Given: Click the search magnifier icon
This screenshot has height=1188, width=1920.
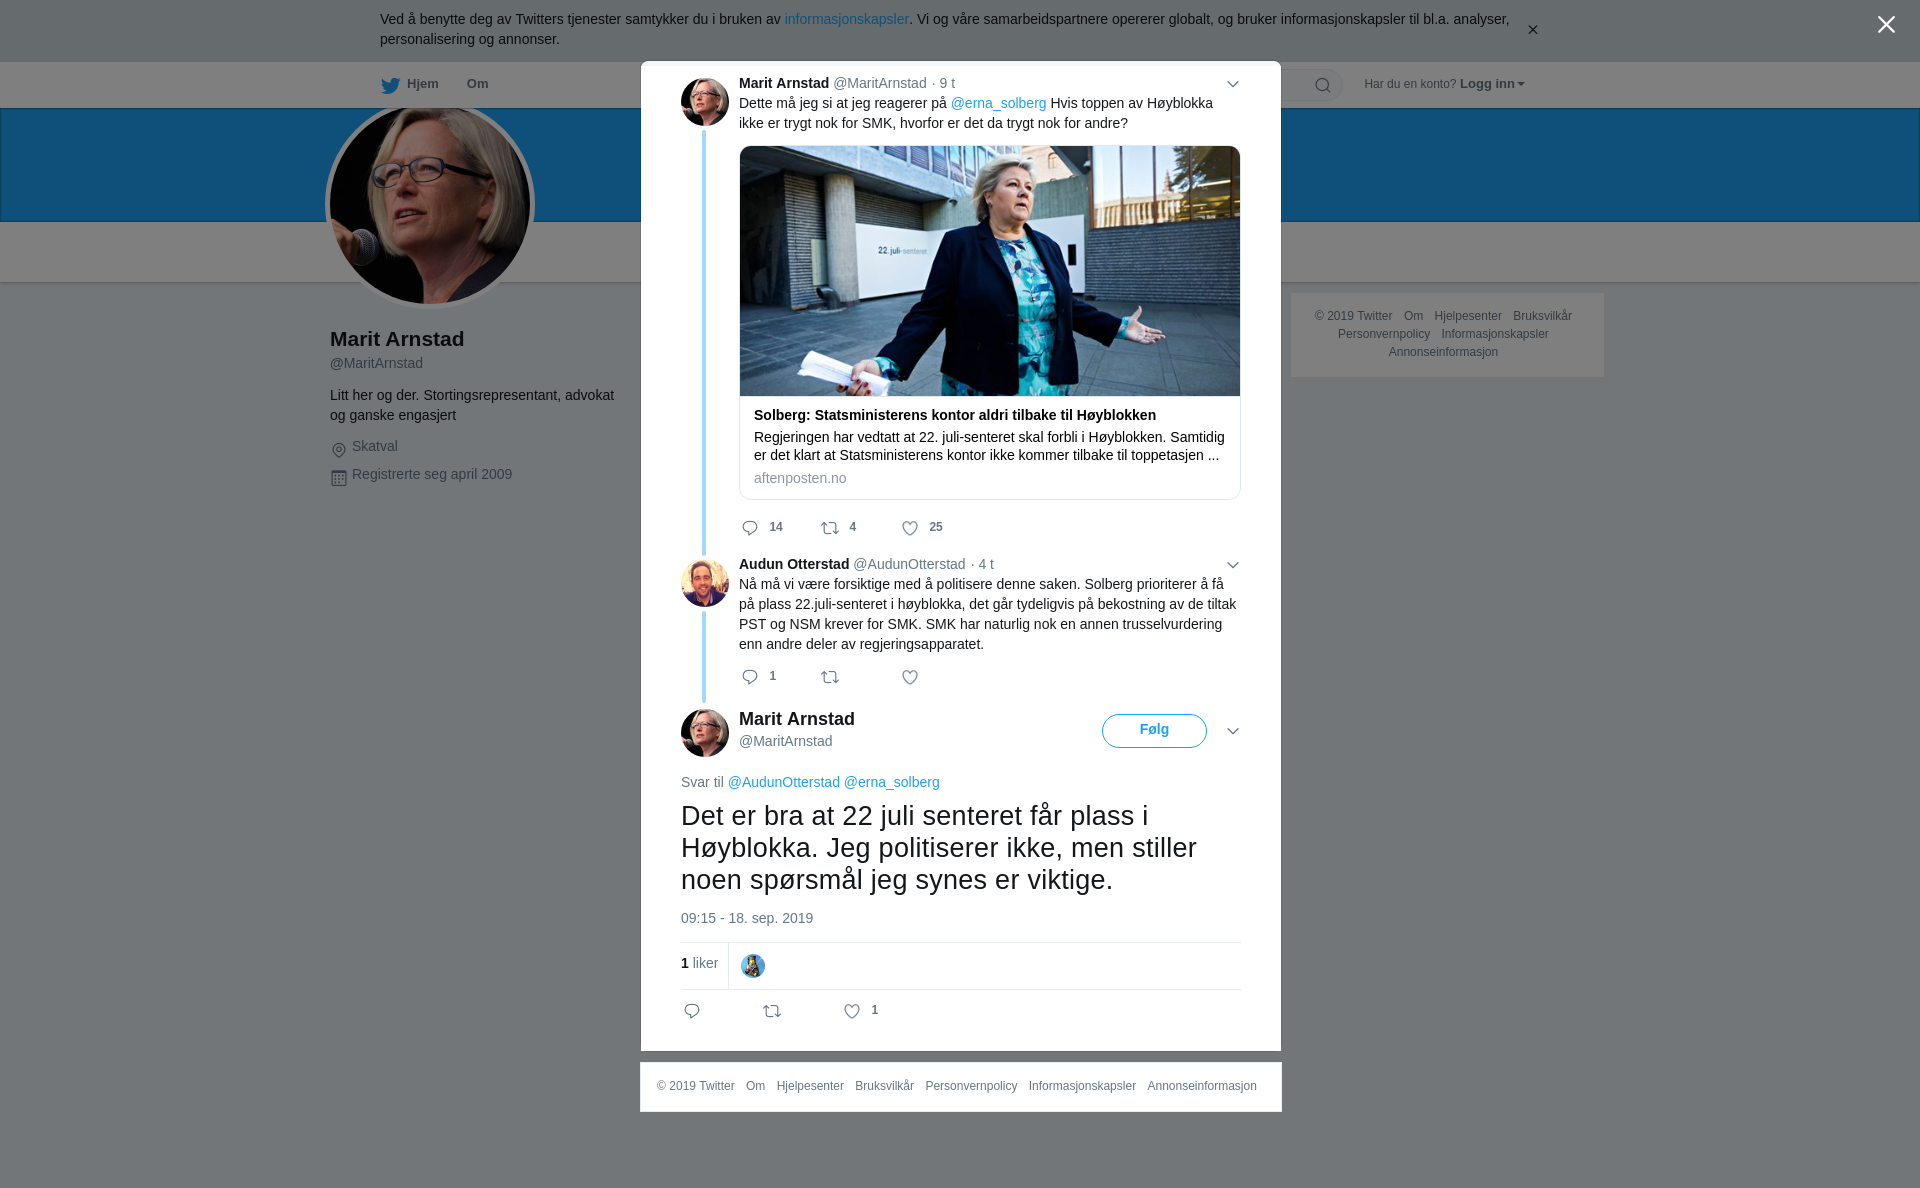Looking at the screenshot, I should [x=1323, y=85].
